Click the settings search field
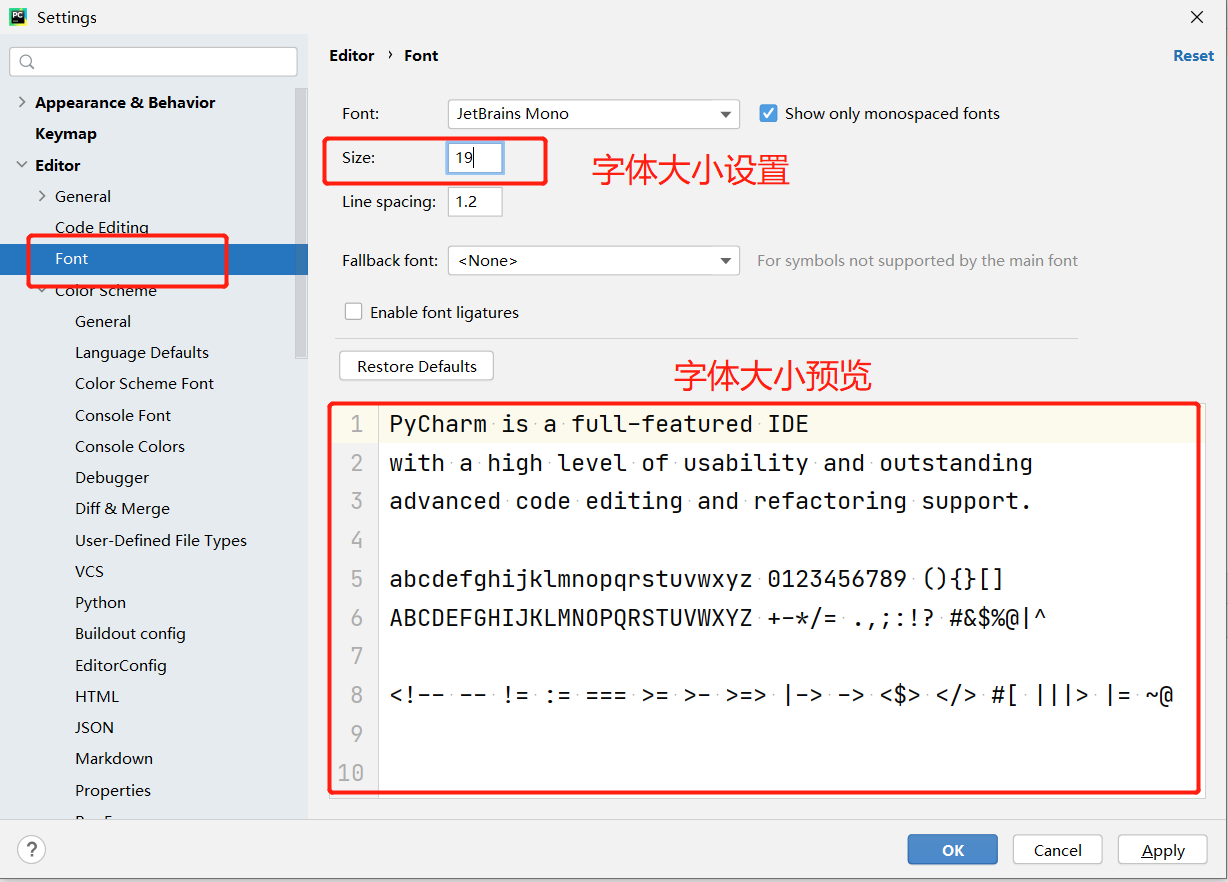This screenshot has height=882, width=1228. (x=154, y=62)
